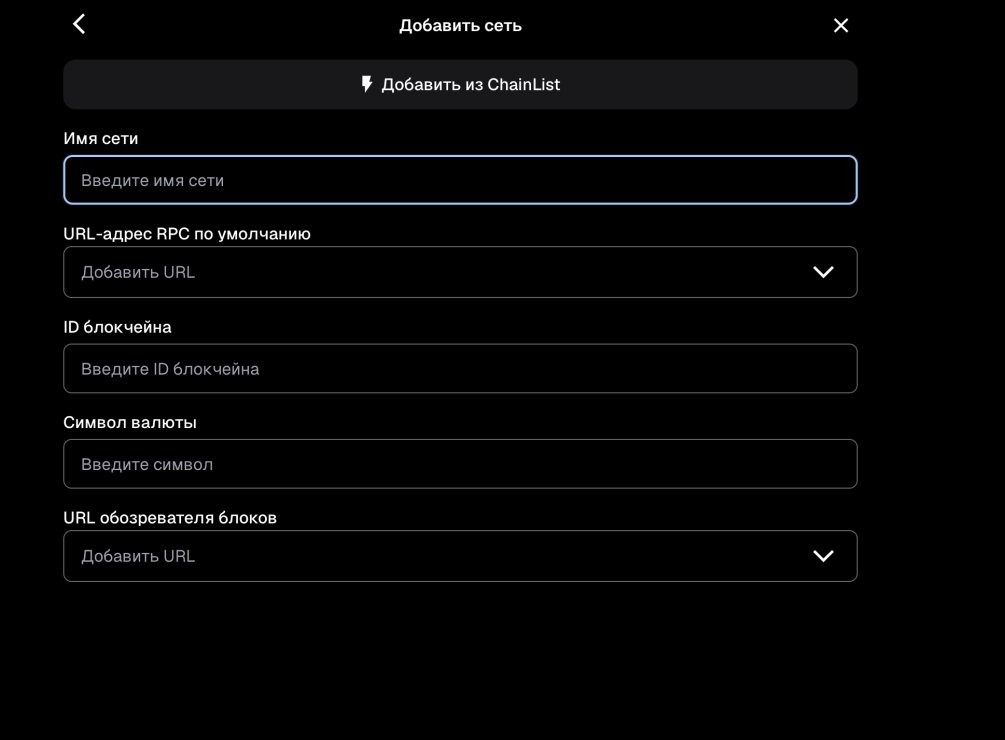Expand the RPC URL dropdown chevron
Viewport: 1005px width, 740px height.
823,272
